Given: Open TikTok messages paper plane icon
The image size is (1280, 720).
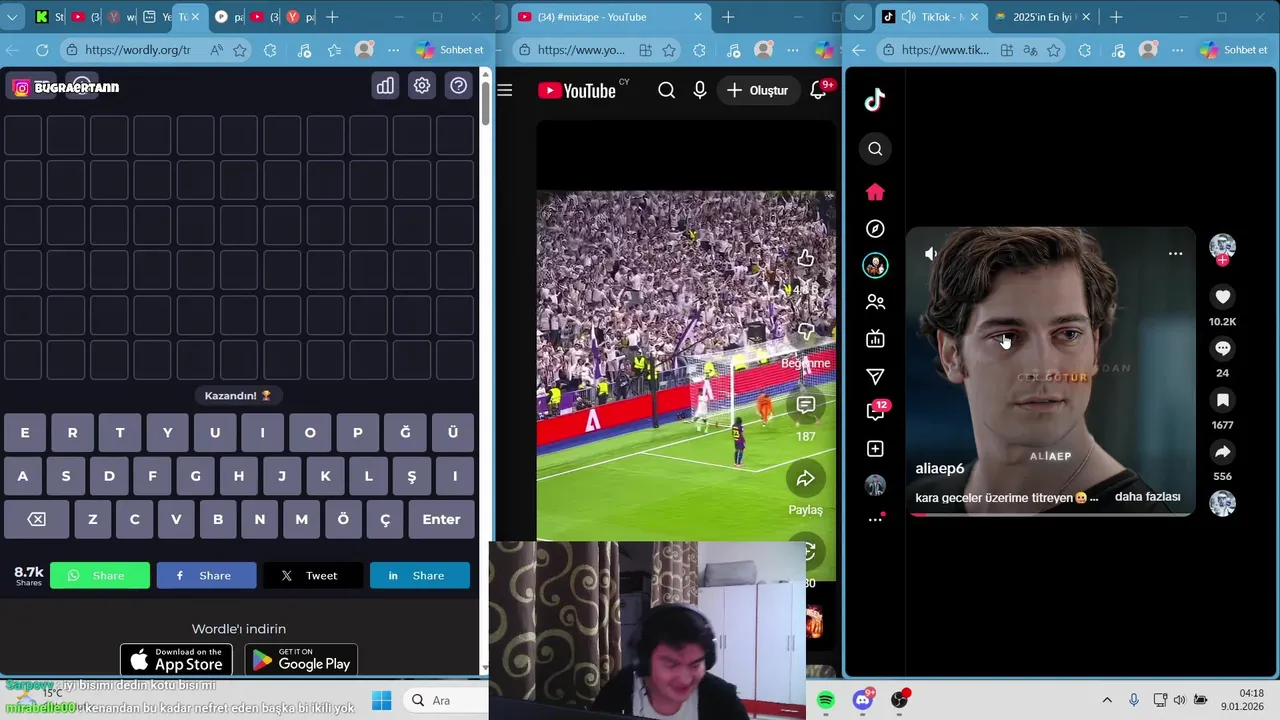Looking at the screenshot, I should point(875,376).
